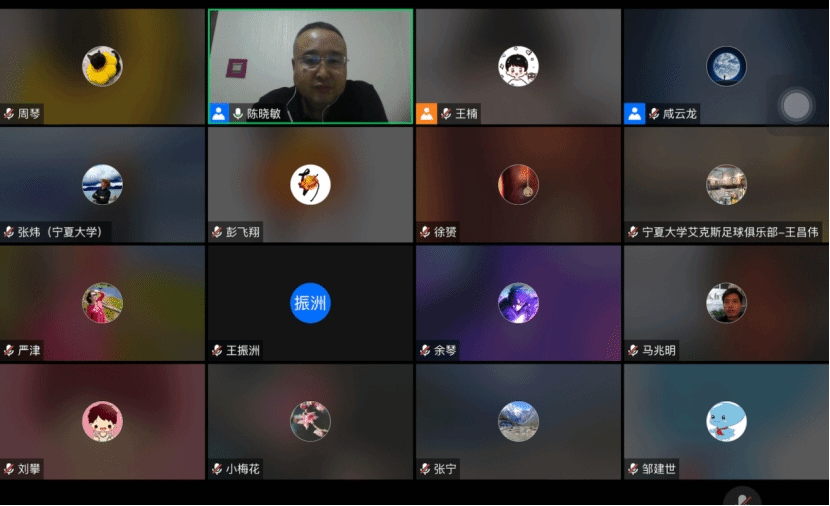Click the sunflower avatar of 周琴
Viewport: 830px width, 506px height.
point(102,66)
